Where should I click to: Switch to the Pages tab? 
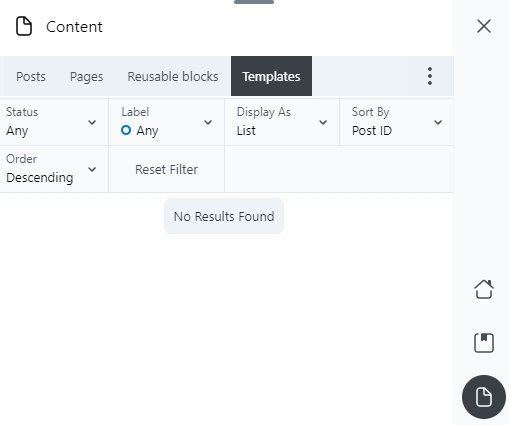click(86, 76)
